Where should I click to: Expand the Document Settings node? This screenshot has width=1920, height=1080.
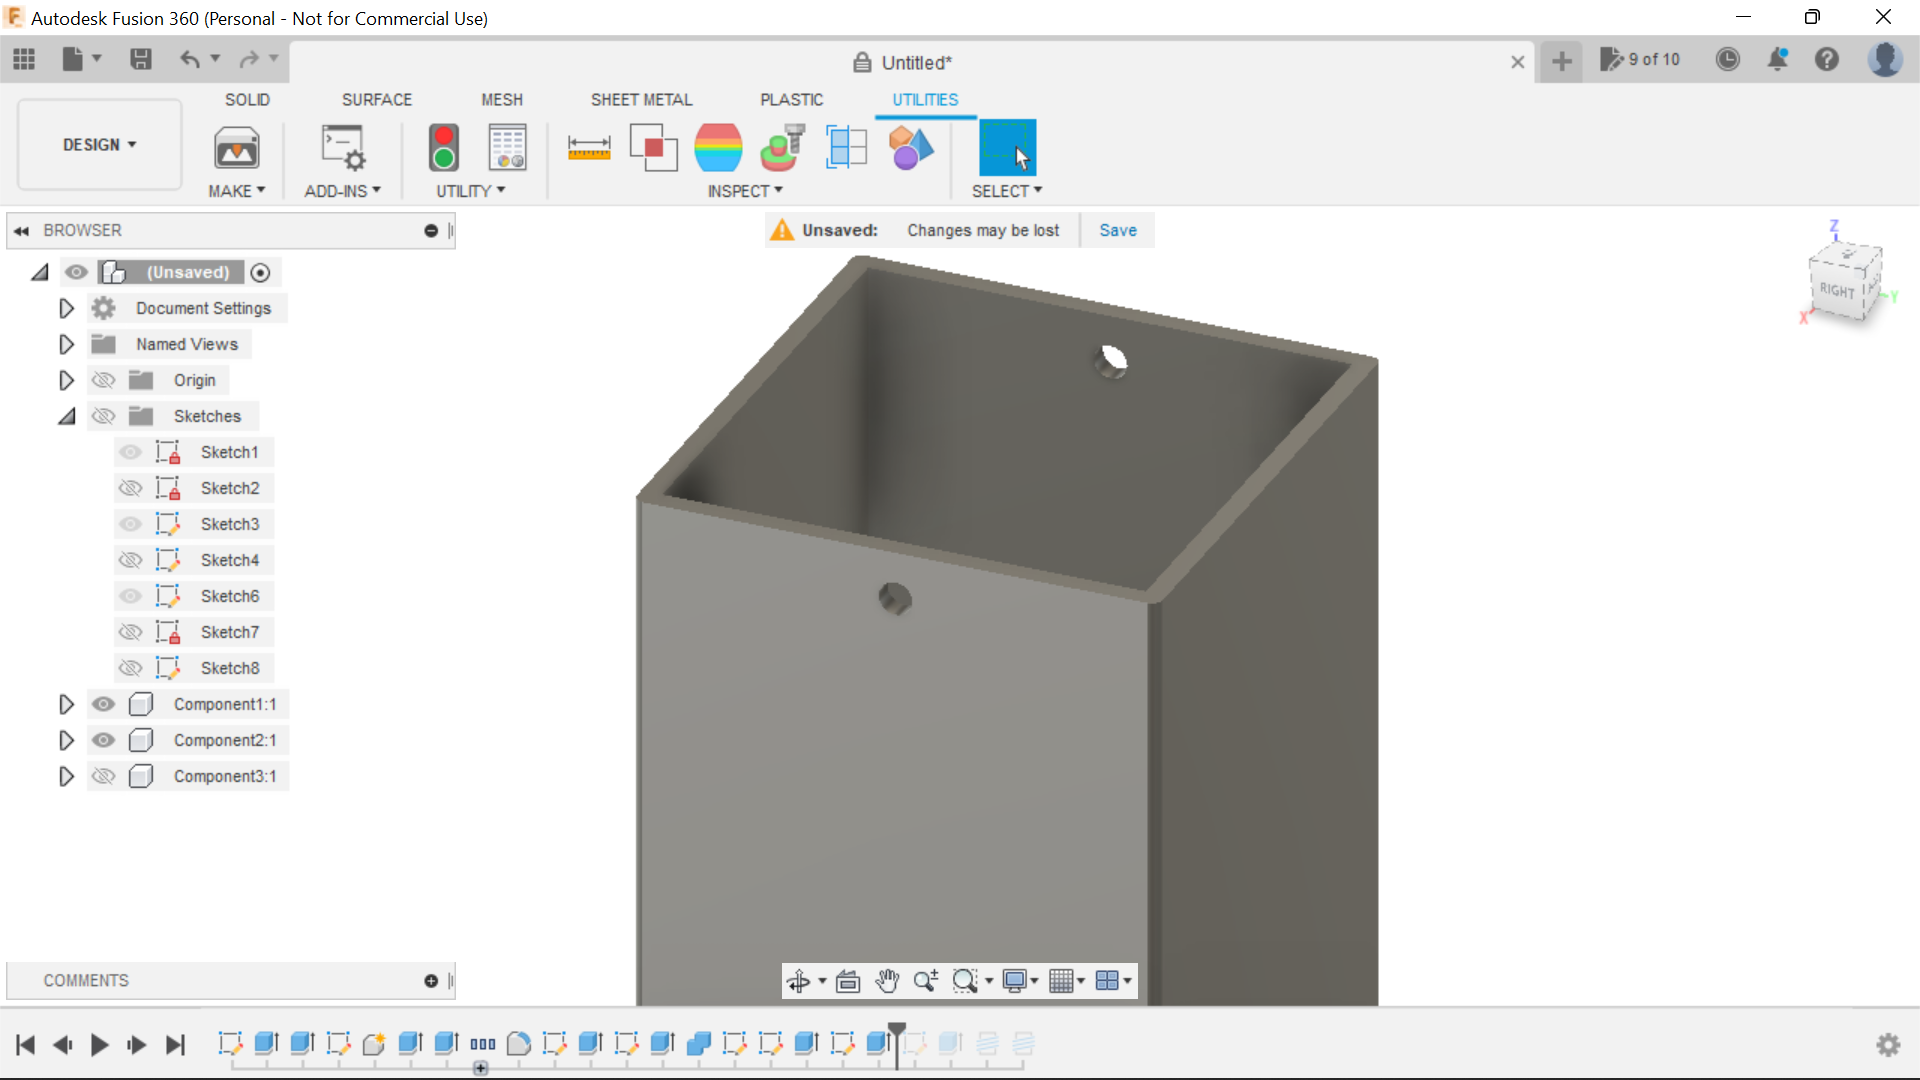66,308
